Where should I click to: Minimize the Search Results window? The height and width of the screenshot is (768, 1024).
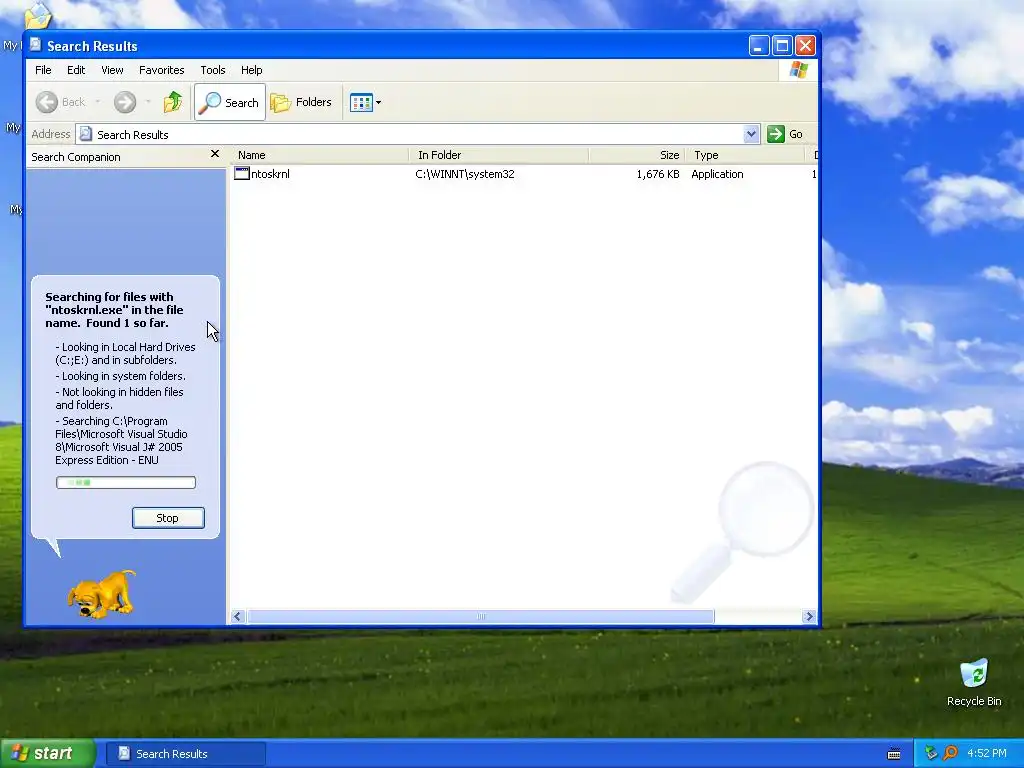[758, 46]
